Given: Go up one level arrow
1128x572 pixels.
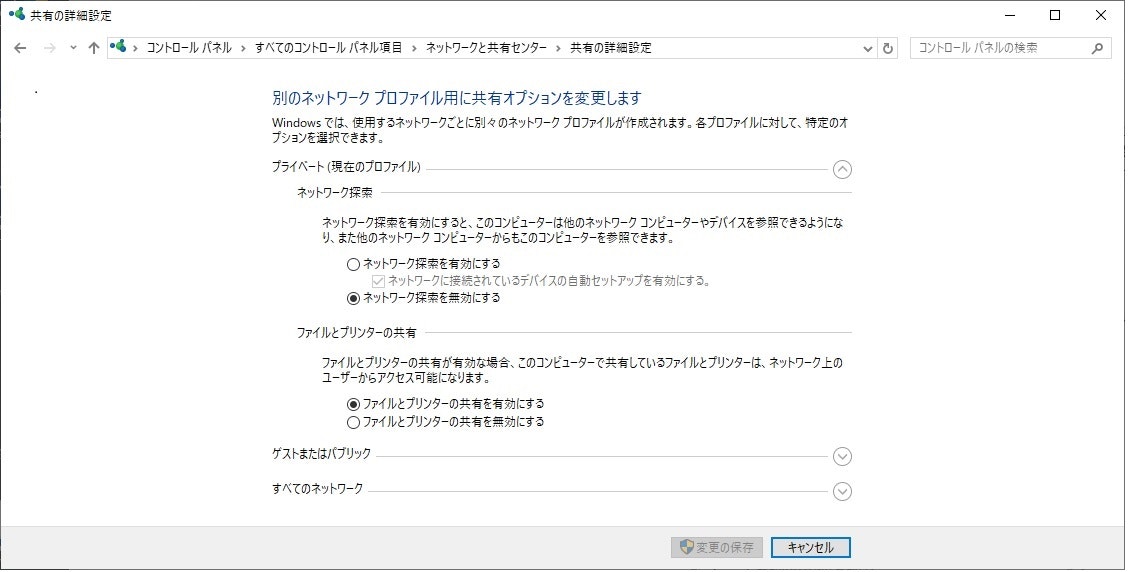Looking at the screenshot, I should click(x=94, y=48).
